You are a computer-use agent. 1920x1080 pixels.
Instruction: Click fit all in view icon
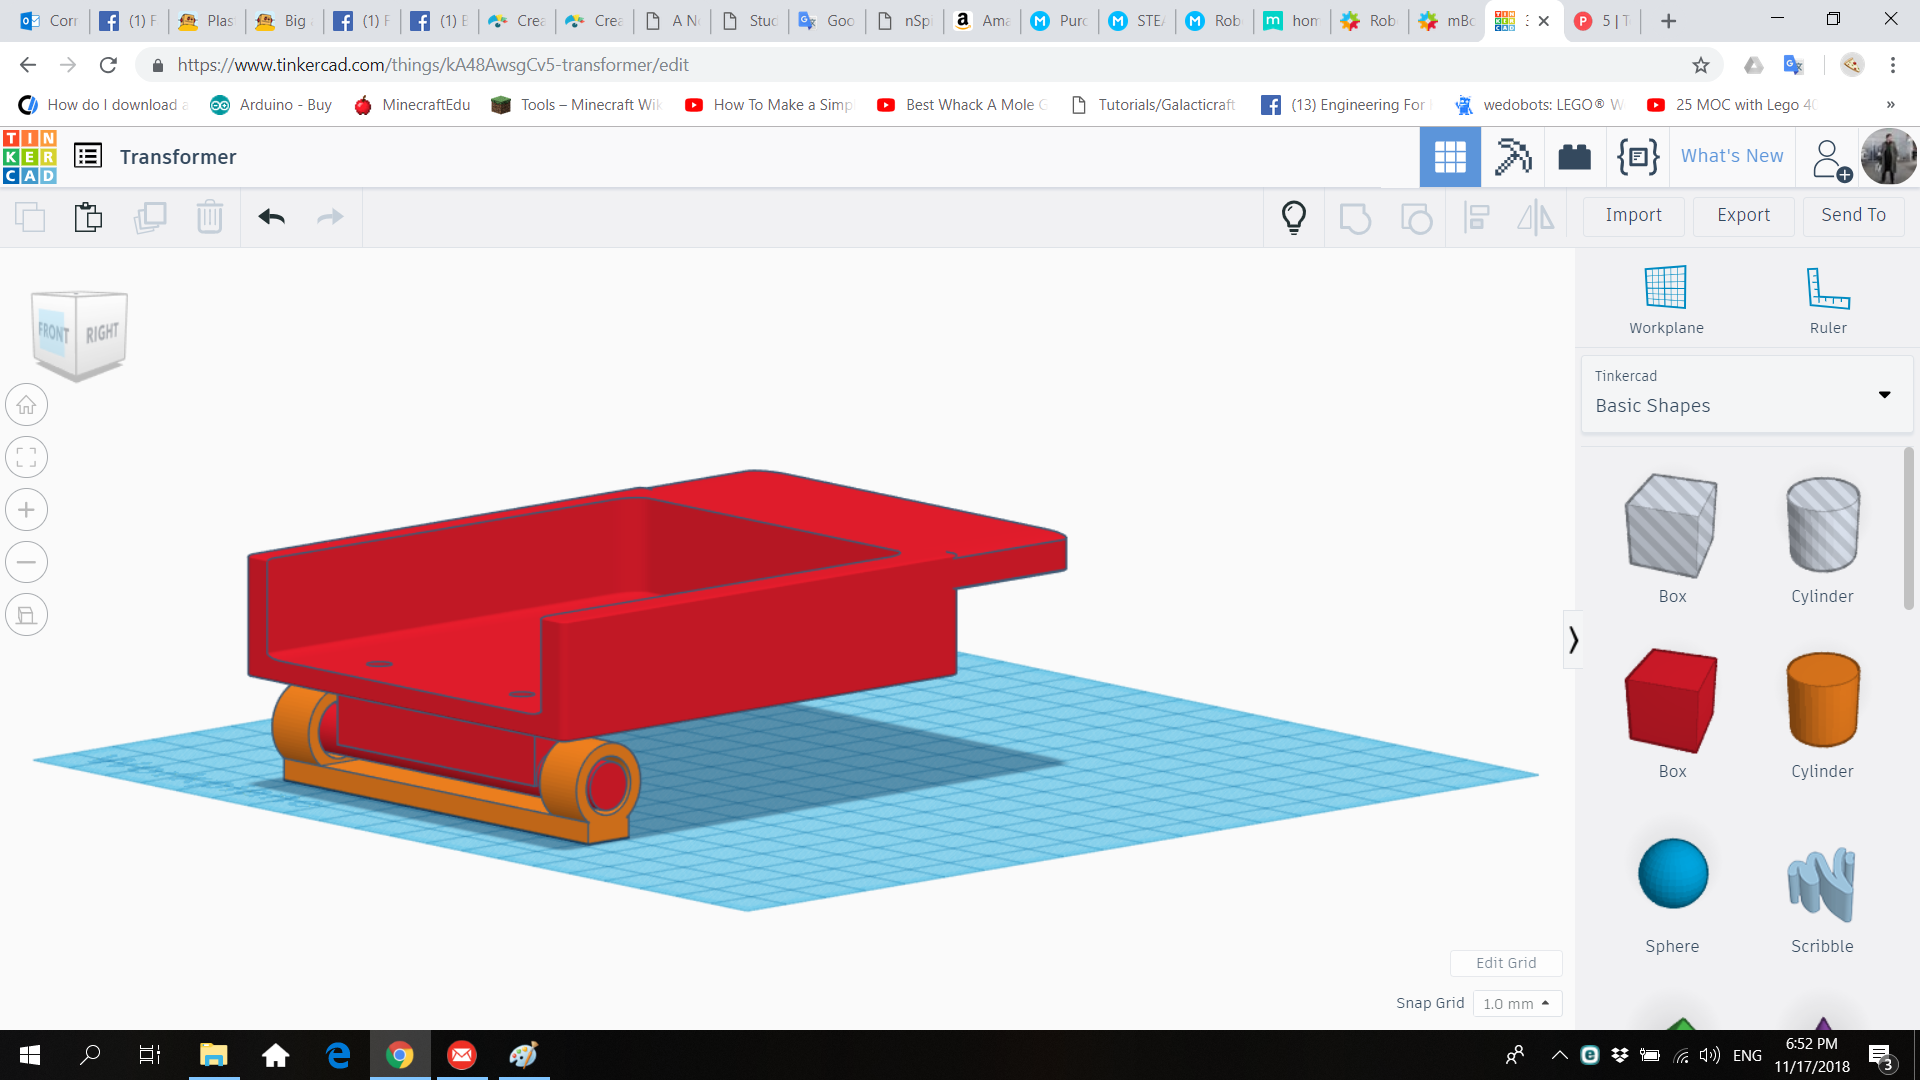point(27,458)
